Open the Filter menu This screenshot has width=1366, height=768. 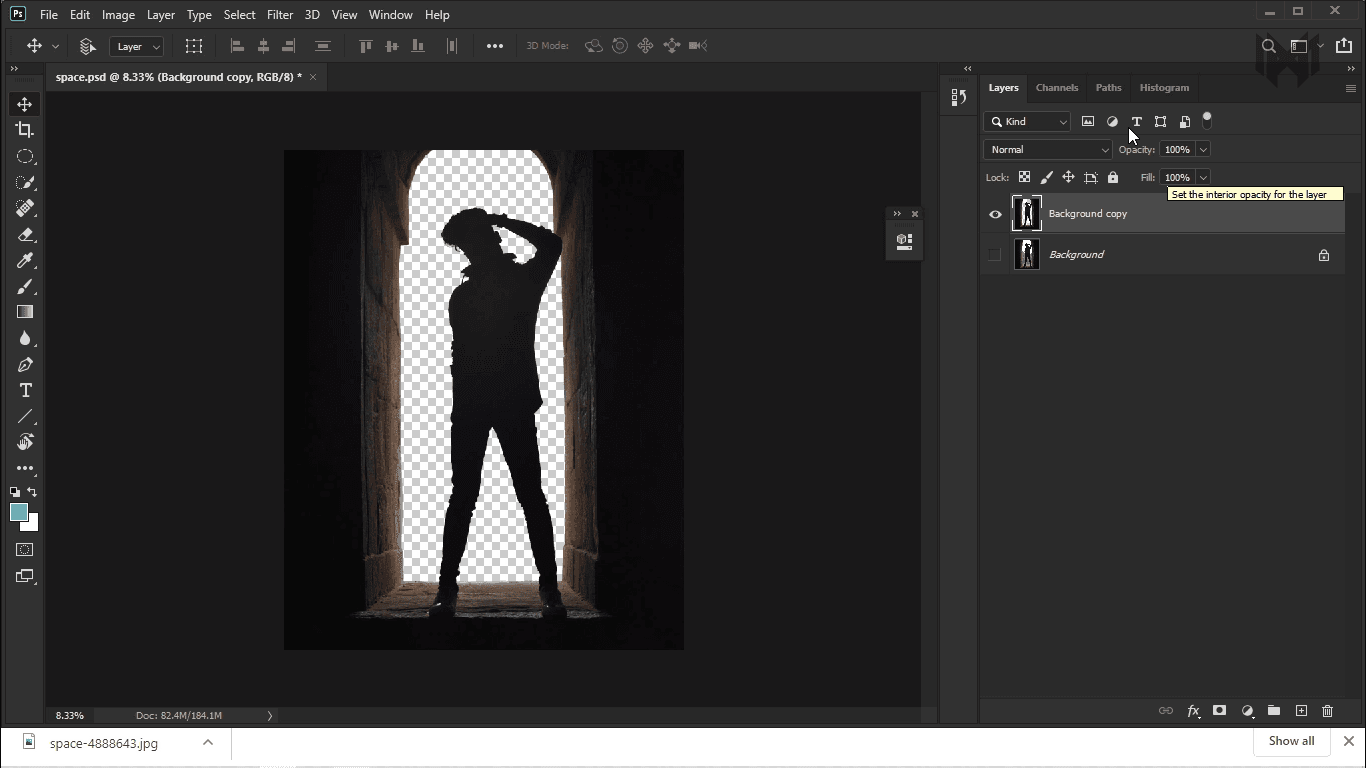click(280, 15)
